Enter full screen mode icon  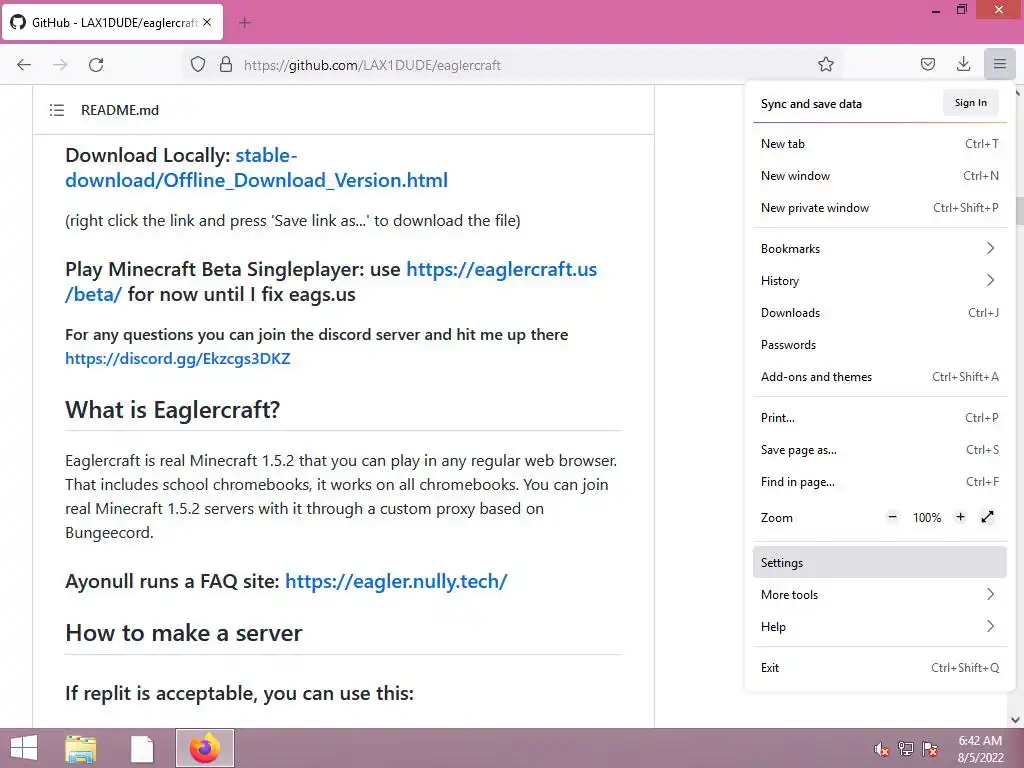pyautogui.click(x=987, y=517)
